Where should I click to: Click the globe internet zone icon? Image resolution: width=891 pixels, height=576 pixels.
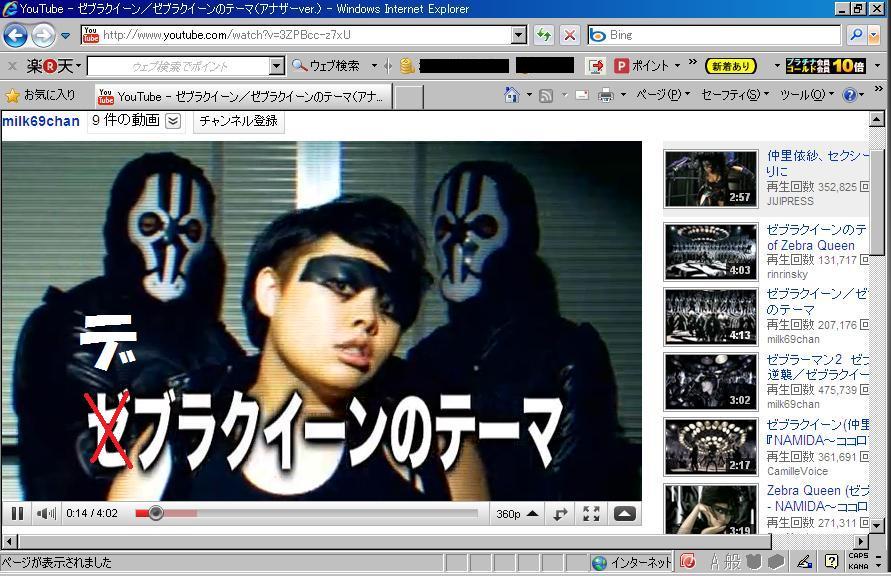(x=599, y=563)
